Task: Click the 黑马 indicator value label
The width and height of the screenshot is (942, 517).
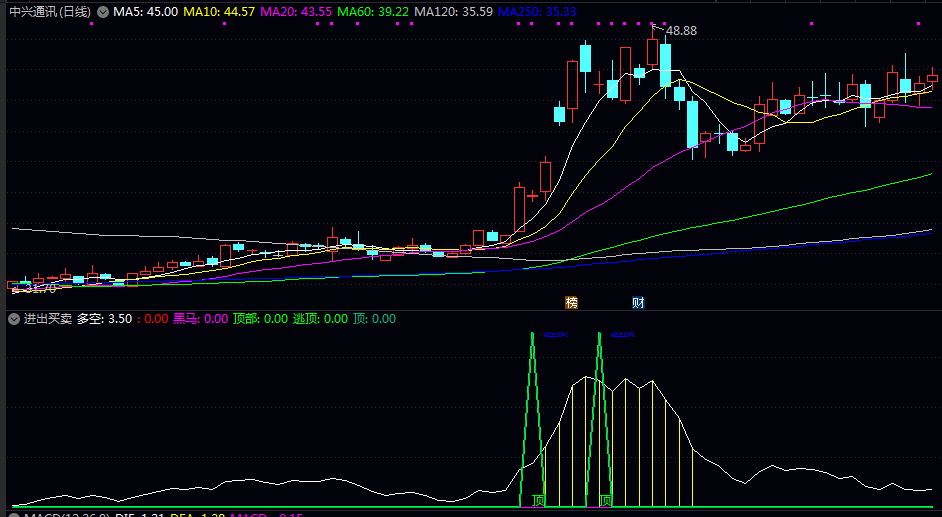Action: [x=200, y=319]
